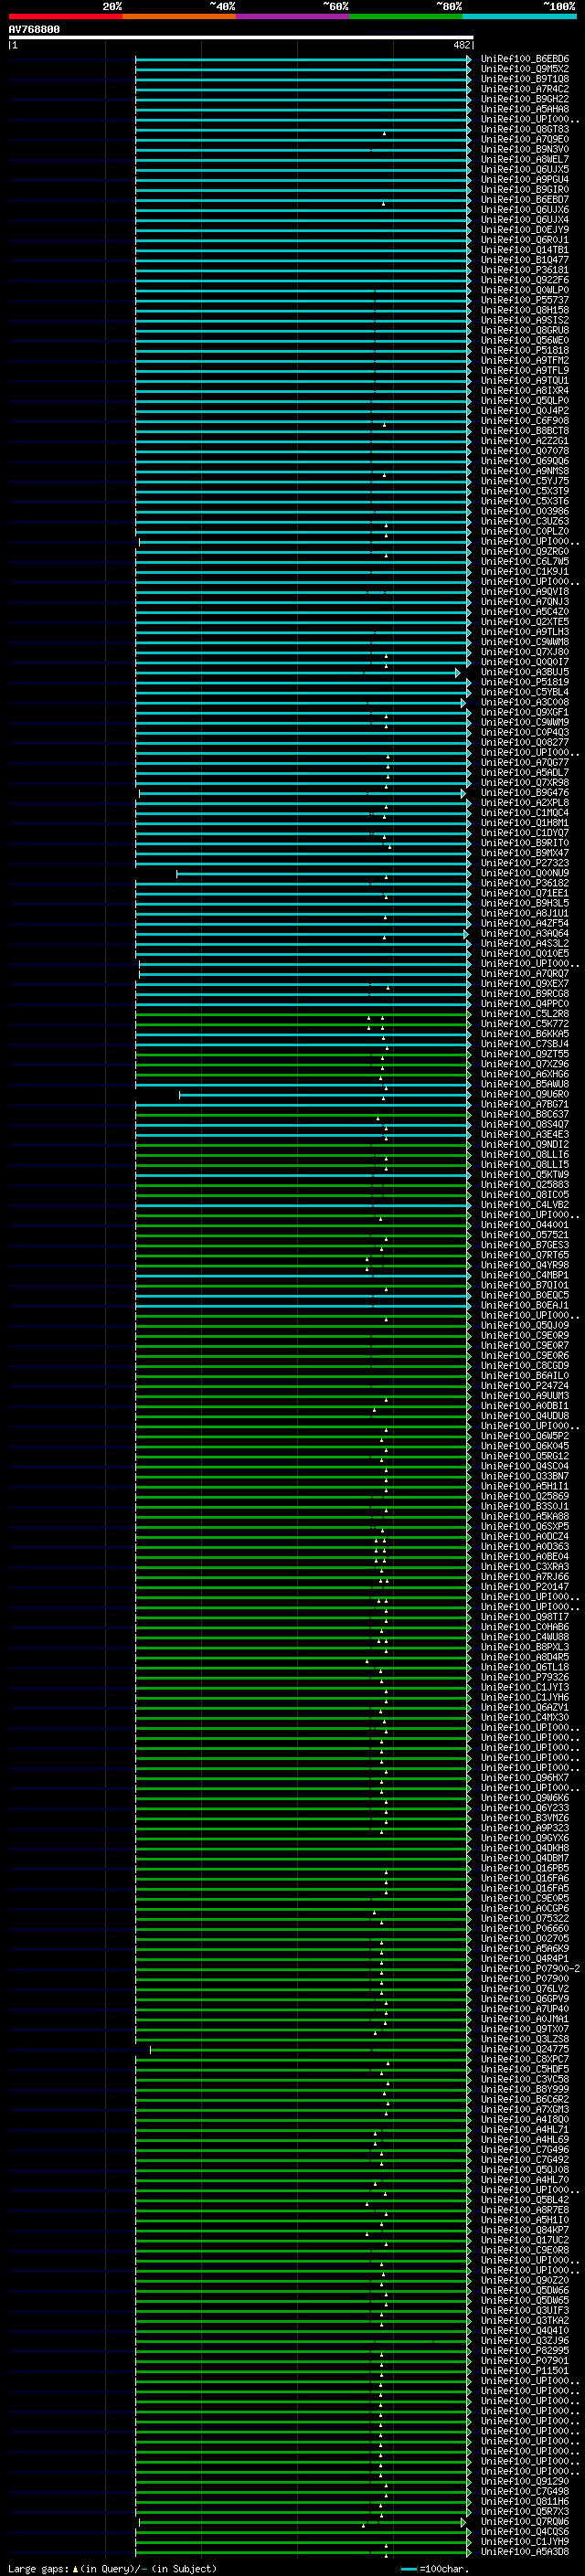Open hit UniRef100_Q9M5X2

coord(524,69)
